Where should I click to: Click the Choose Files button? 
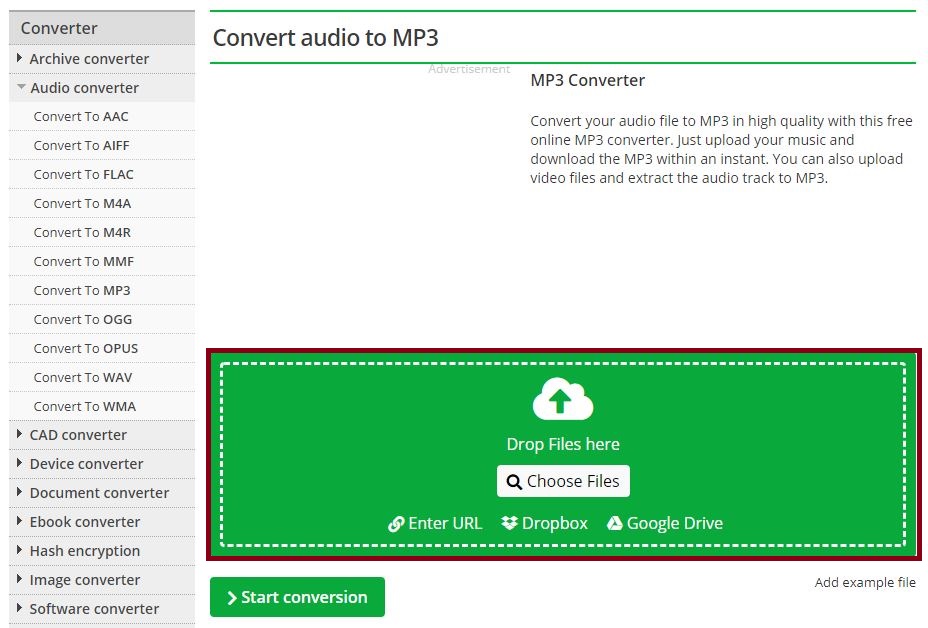pyautogui.click(x=563, y=481)
